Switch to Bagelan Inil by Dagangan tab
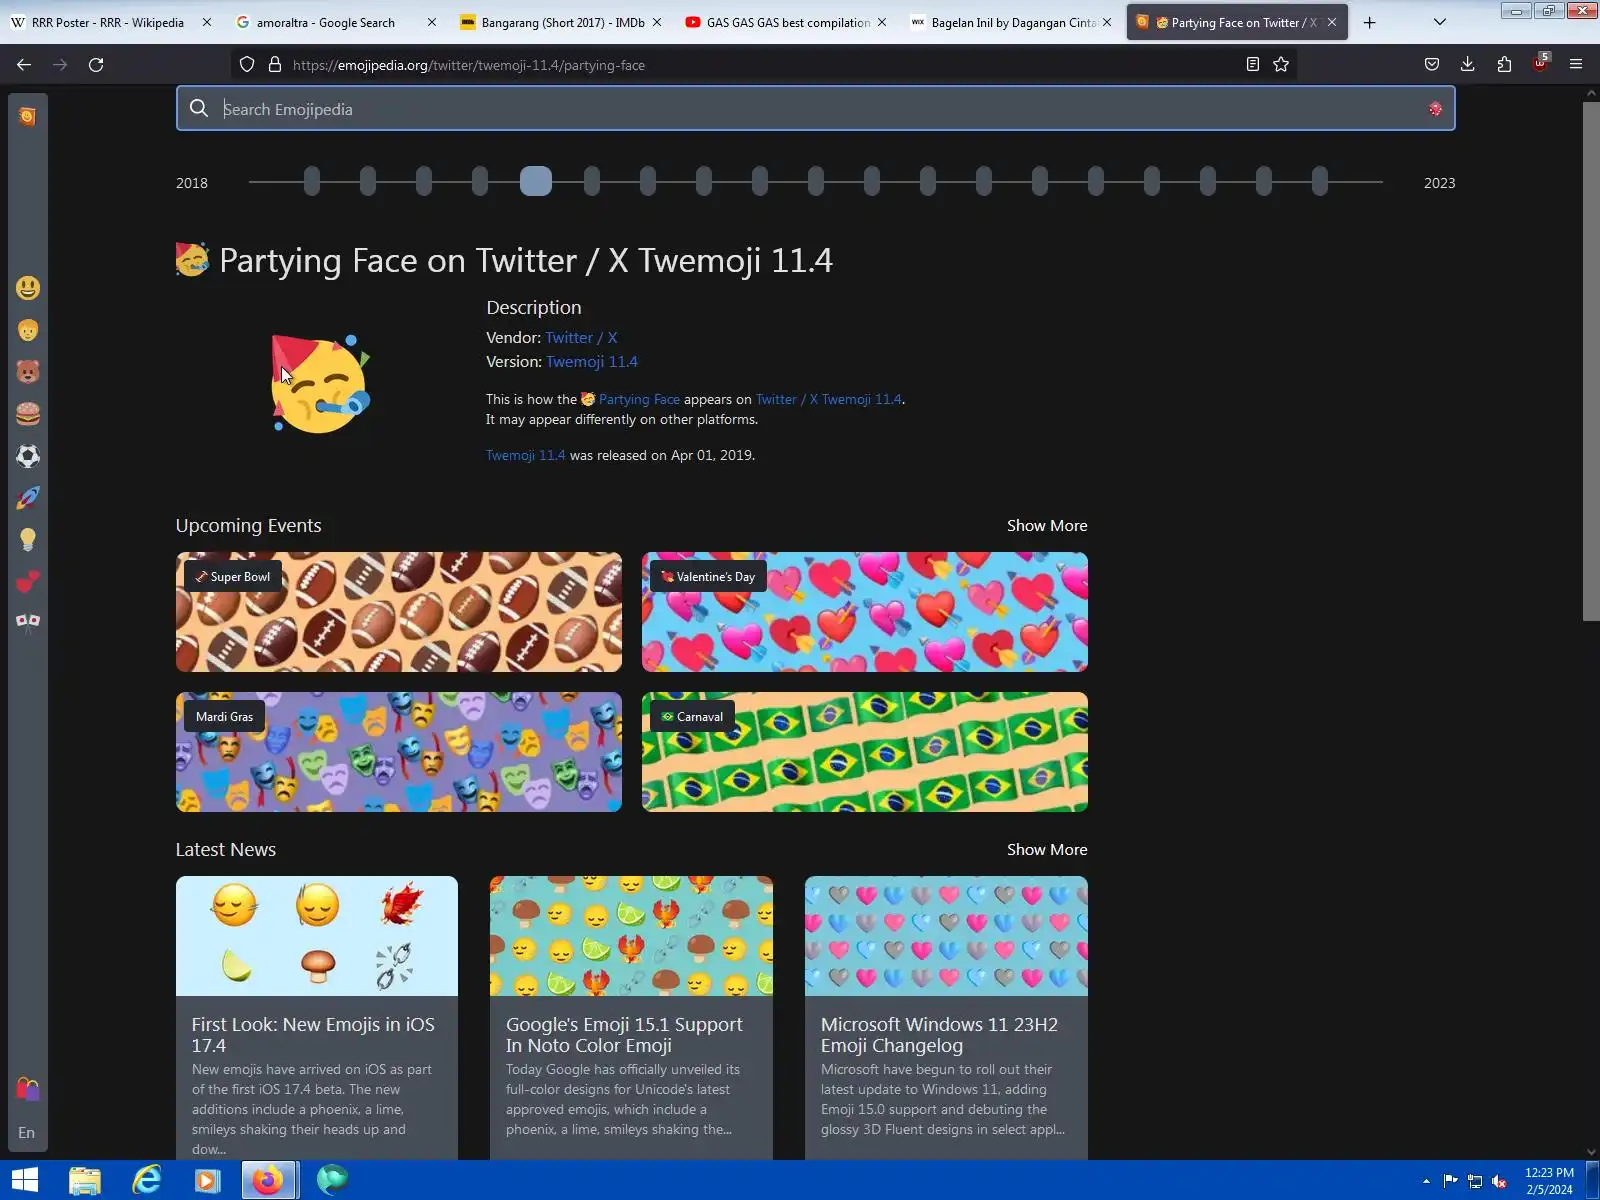The width and height of the screenshot is (1600, 1200). pyautogui.click(x=1013, y=22)
